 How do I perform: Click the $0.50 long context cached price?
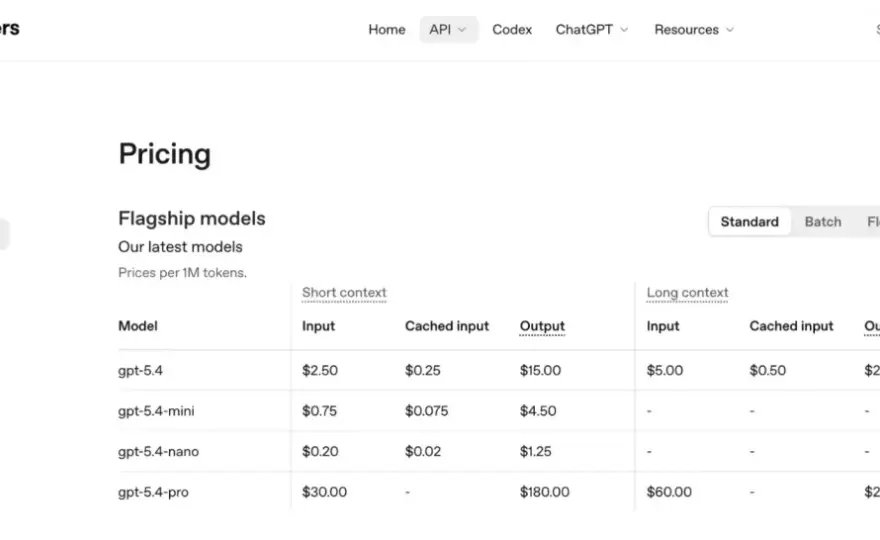click(768, 370)
